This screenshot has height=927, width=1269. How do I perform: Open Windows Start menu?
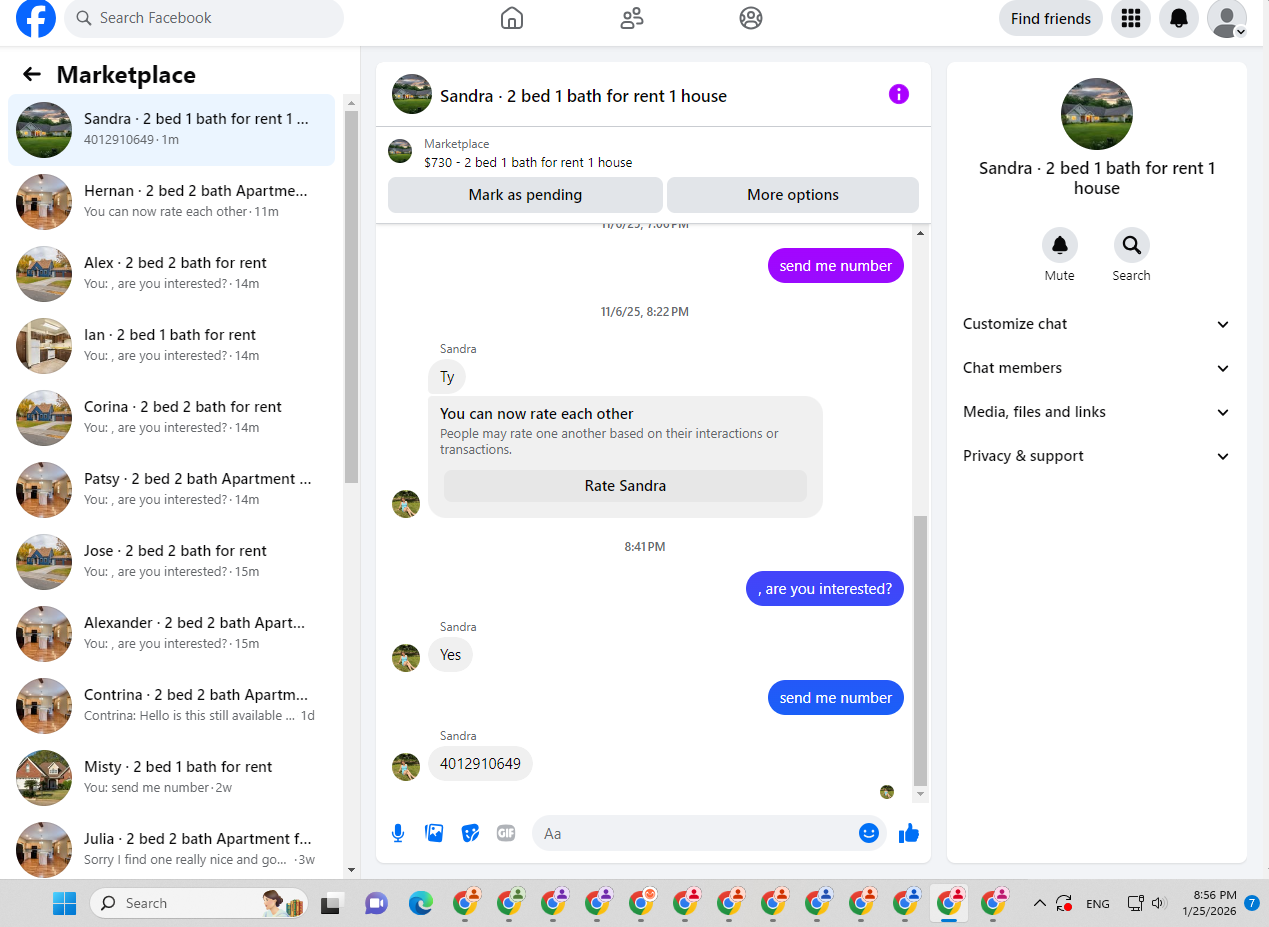click(x=64, y=904)
